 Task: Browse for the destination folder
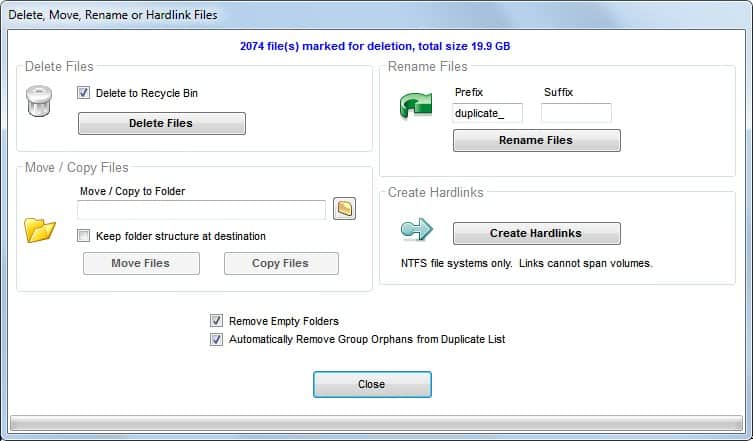tap(344, 208)
